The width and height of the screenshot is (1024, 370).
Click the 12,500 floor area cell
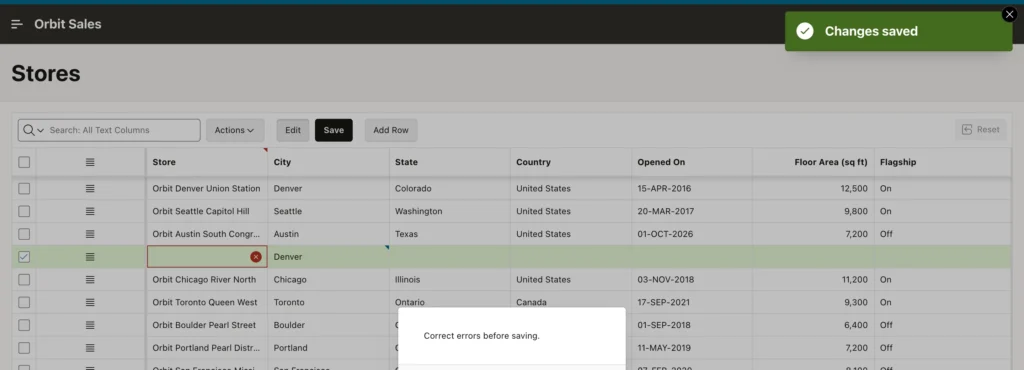tap(813, 189)
